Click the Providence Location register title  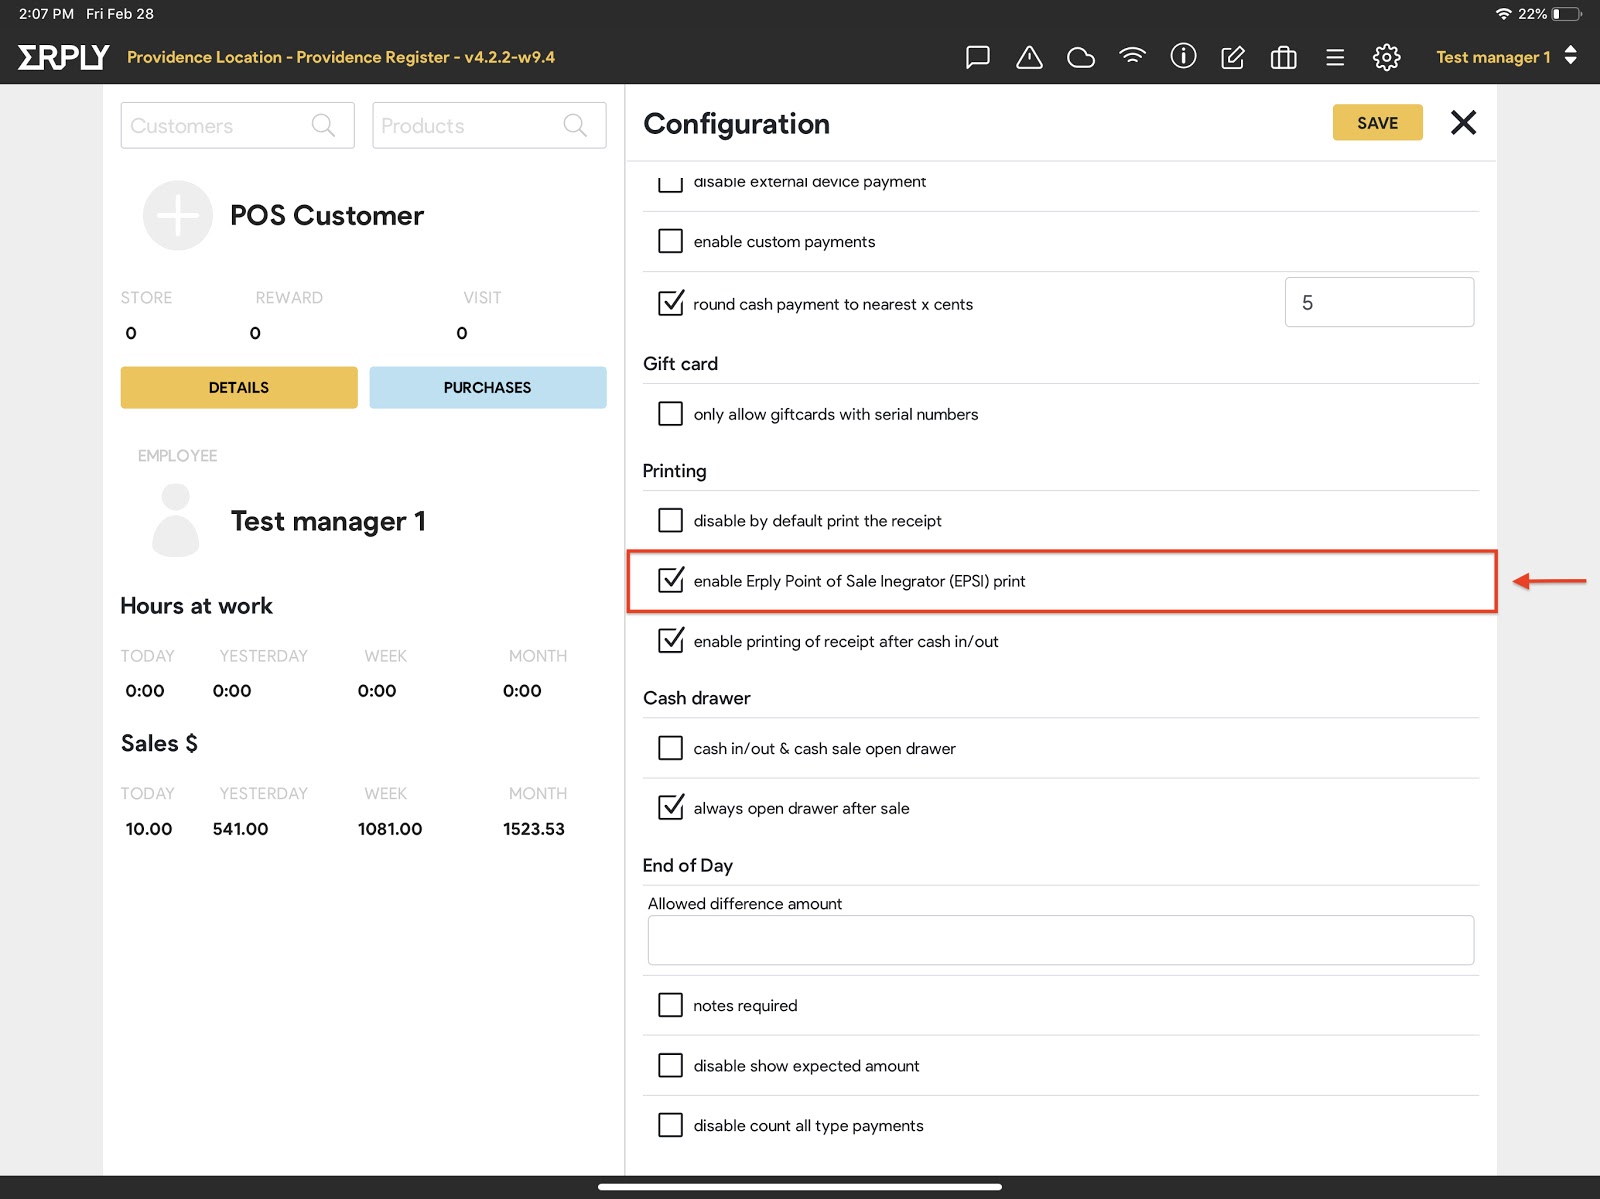(x=340, y=57)
